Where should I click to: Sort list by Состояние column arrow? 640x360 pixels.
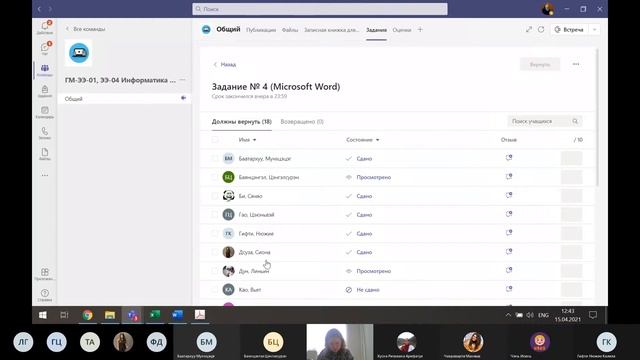point(378,140)
